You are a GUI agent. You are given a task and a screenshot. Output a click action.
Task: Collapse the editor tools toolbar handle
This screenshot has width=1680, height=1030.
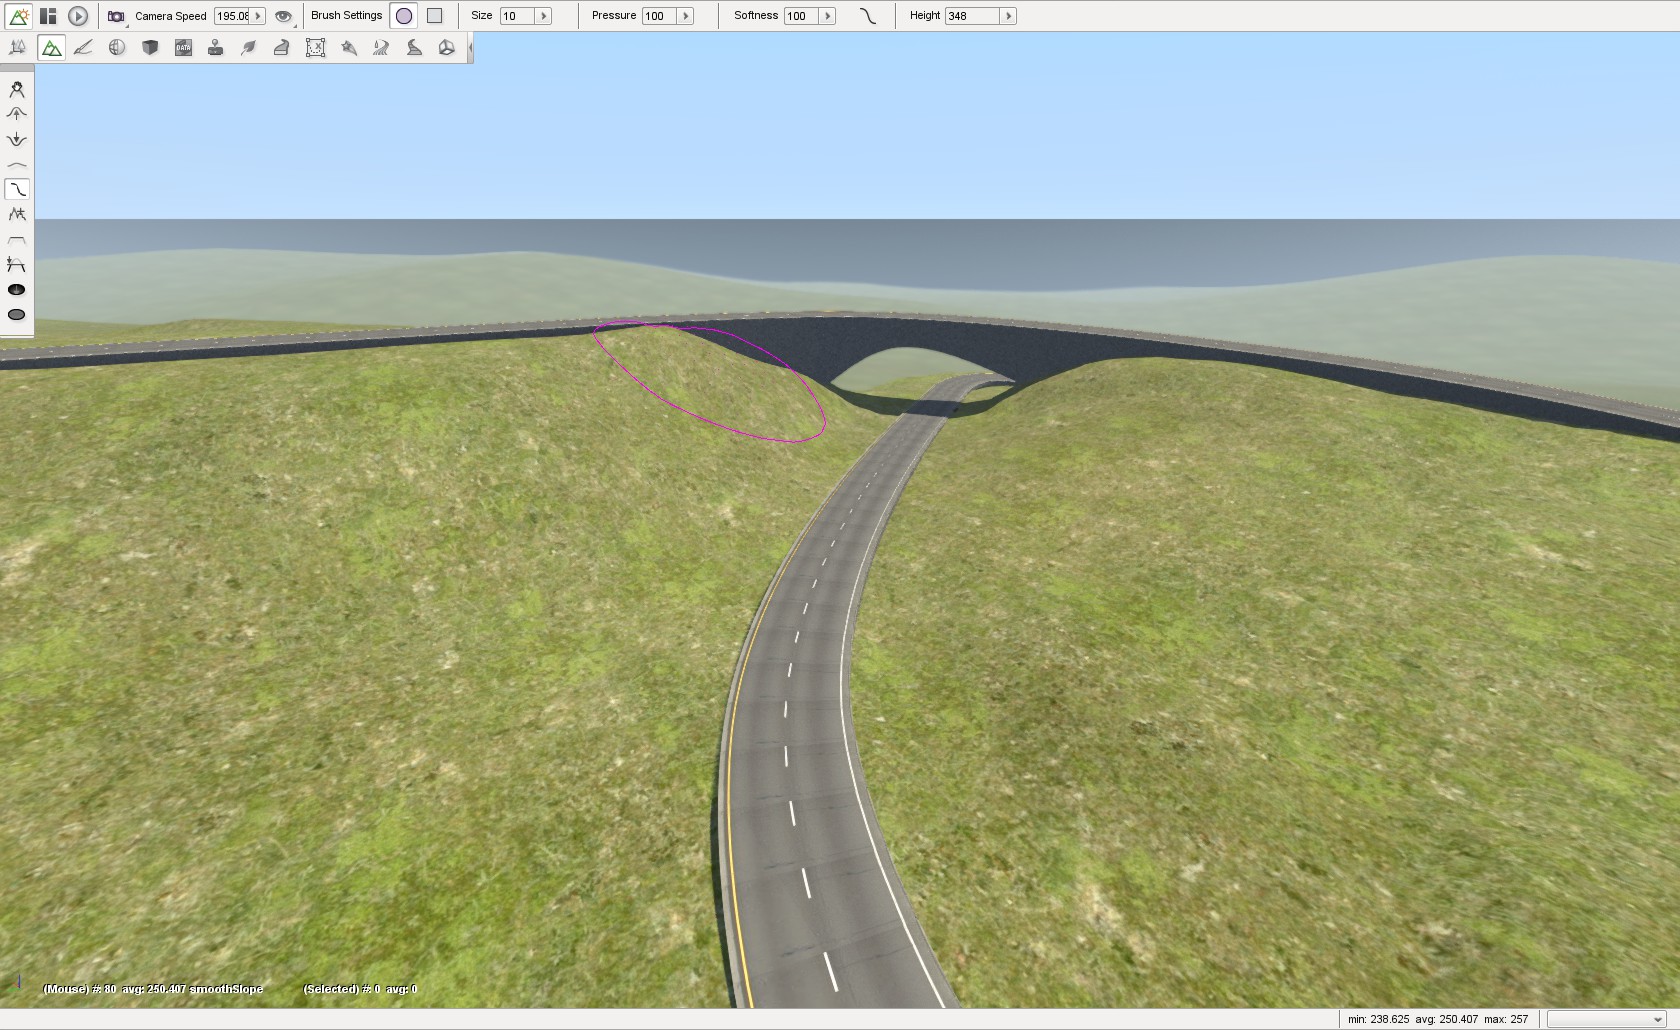tap(470, 48)
